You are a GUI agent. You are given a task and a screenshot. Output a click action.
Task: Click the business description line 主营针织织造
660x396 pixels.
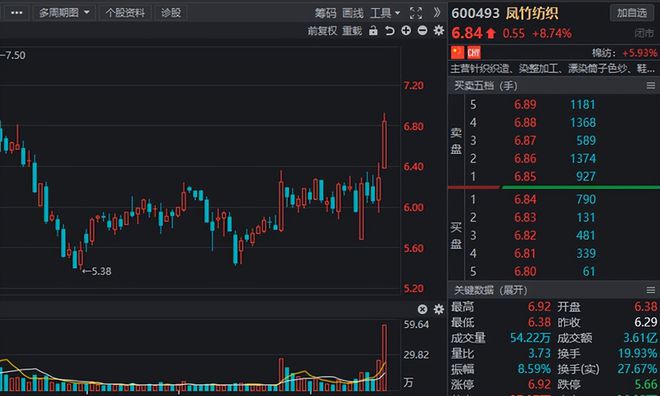[552, 68]
